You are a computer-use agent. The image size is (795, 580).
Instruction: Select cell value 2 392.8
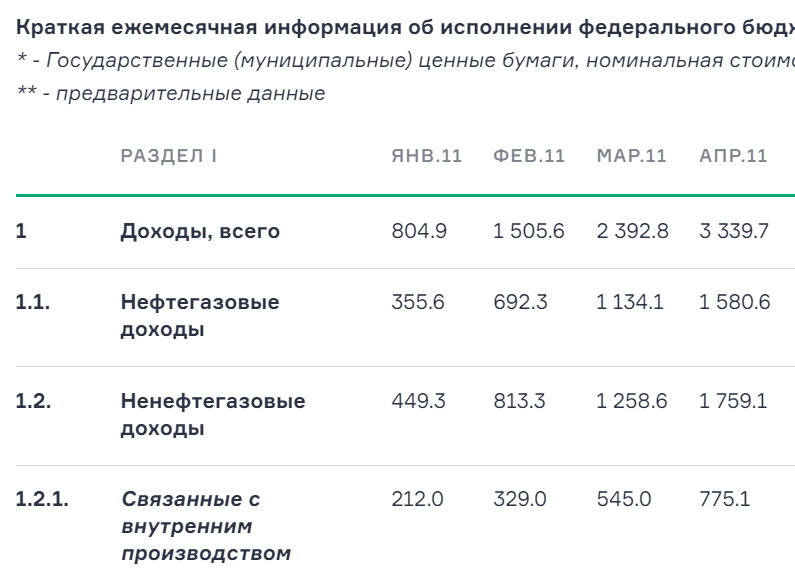click(x=633, y=231)
